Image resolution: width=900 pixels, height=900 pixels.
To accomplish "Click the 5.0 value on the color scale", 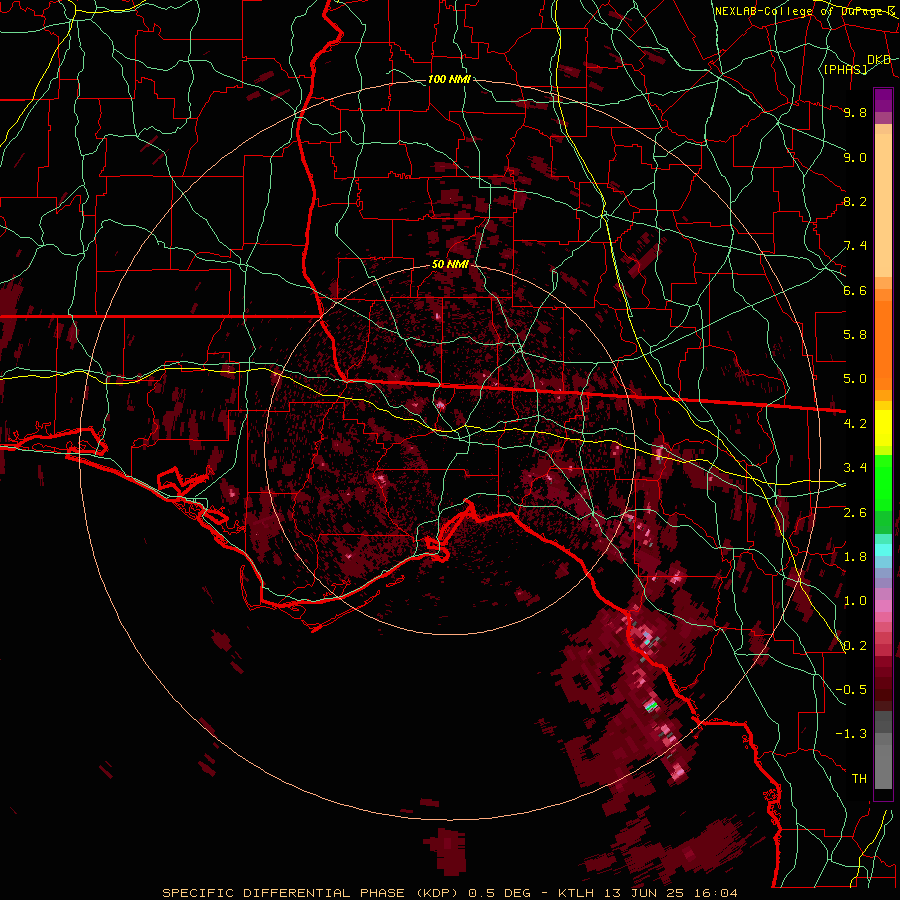I will pos(855,379).
